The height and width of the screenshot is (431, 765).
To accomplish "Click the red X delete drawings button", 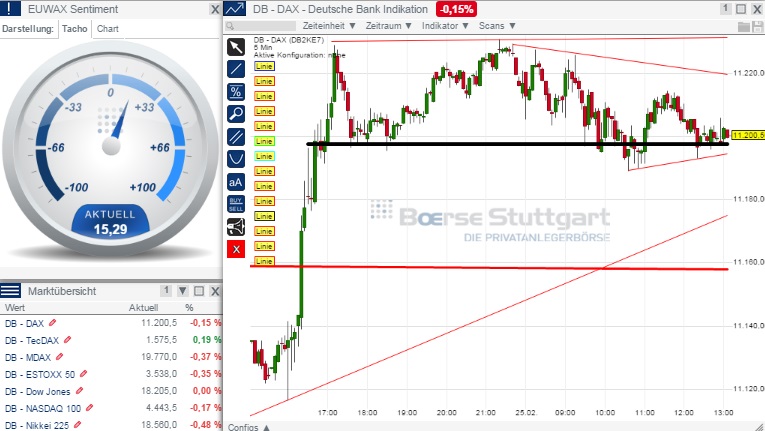I will point(236,249).
